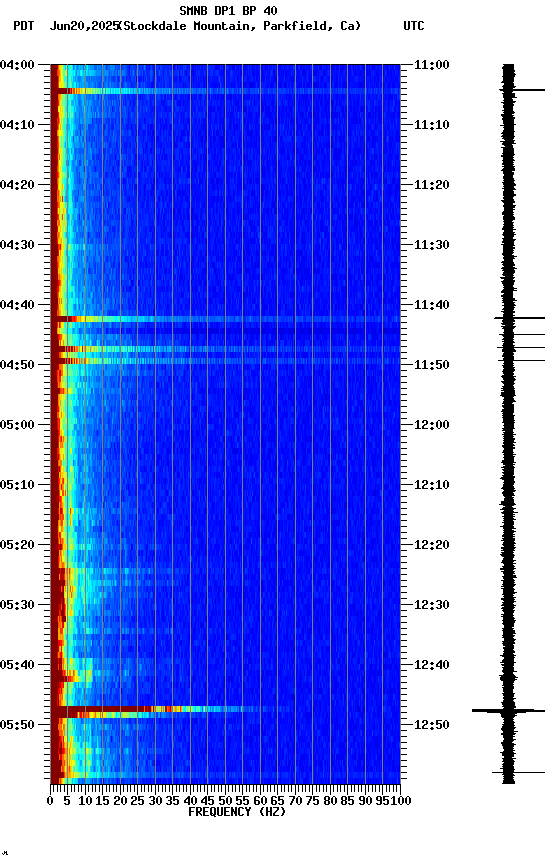Click the 'UTC' timezone label
The height and width of the screenshot is (864, 552).
click(414, 26)
